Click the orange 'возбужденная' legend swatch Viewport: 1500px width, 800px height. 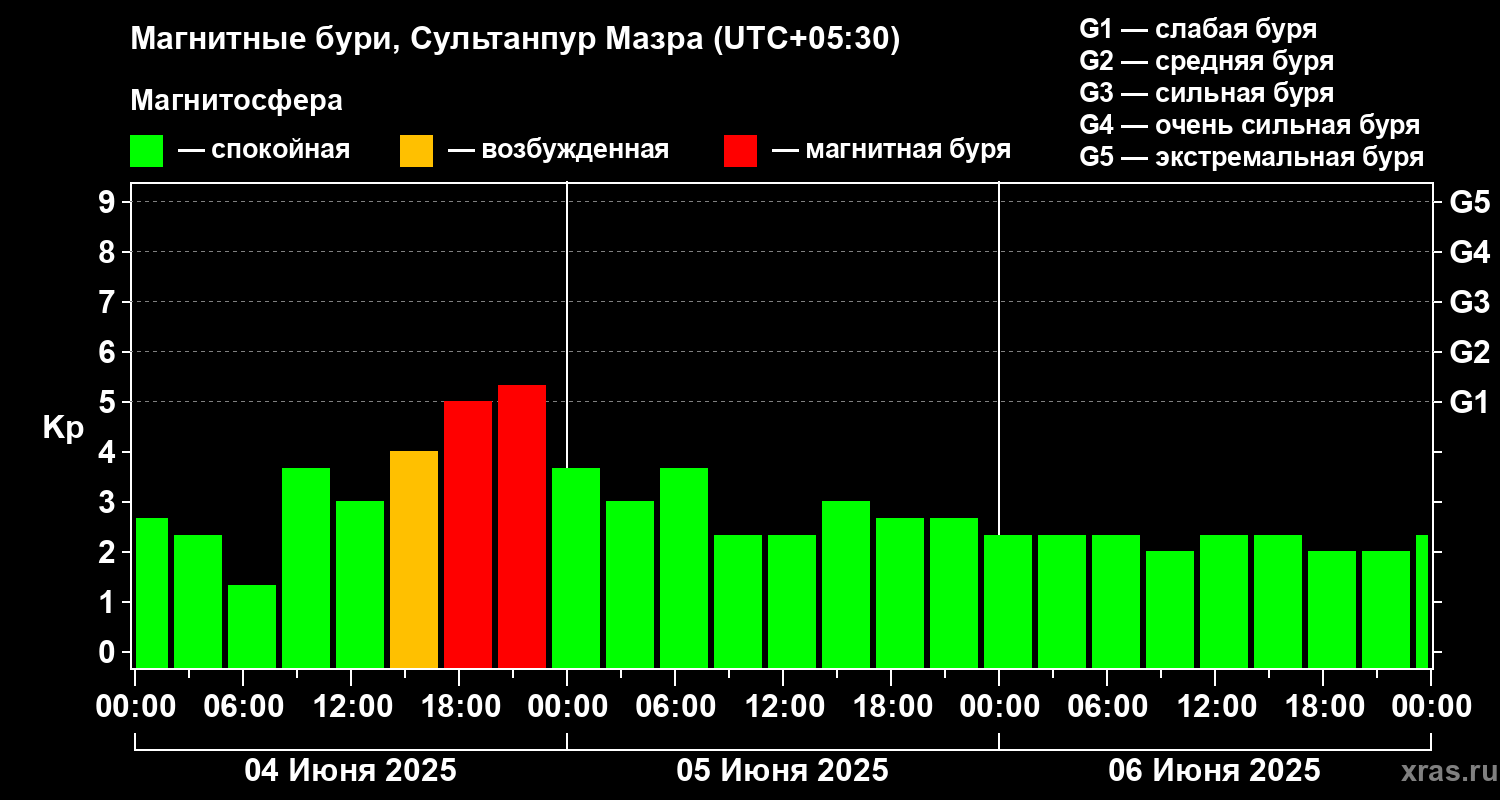tap(416, 151)
